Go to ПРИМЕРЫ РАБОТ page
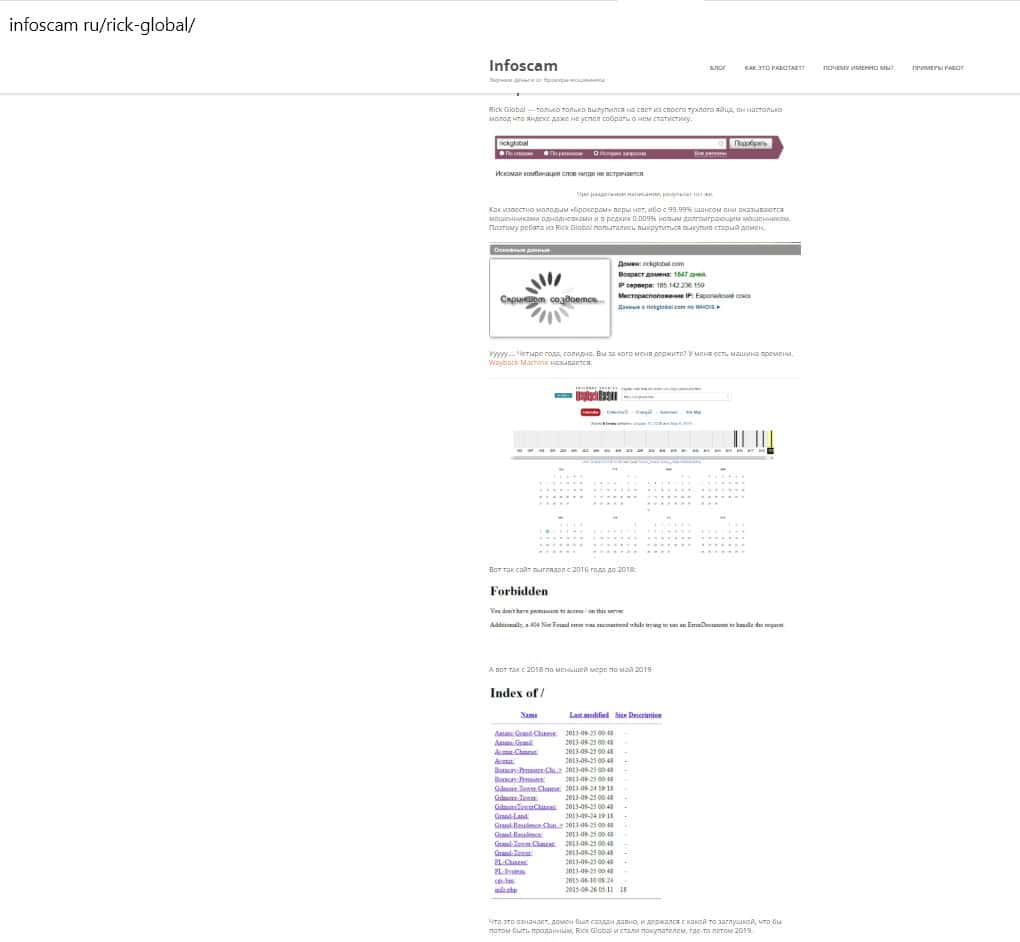 (937, 68)
